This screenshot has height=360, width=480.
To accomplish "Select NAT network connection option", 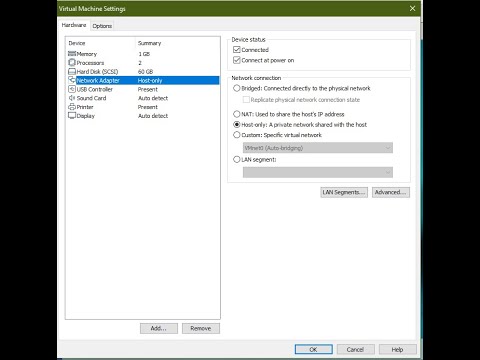I will pyautogui.click(x=237, y=114).
